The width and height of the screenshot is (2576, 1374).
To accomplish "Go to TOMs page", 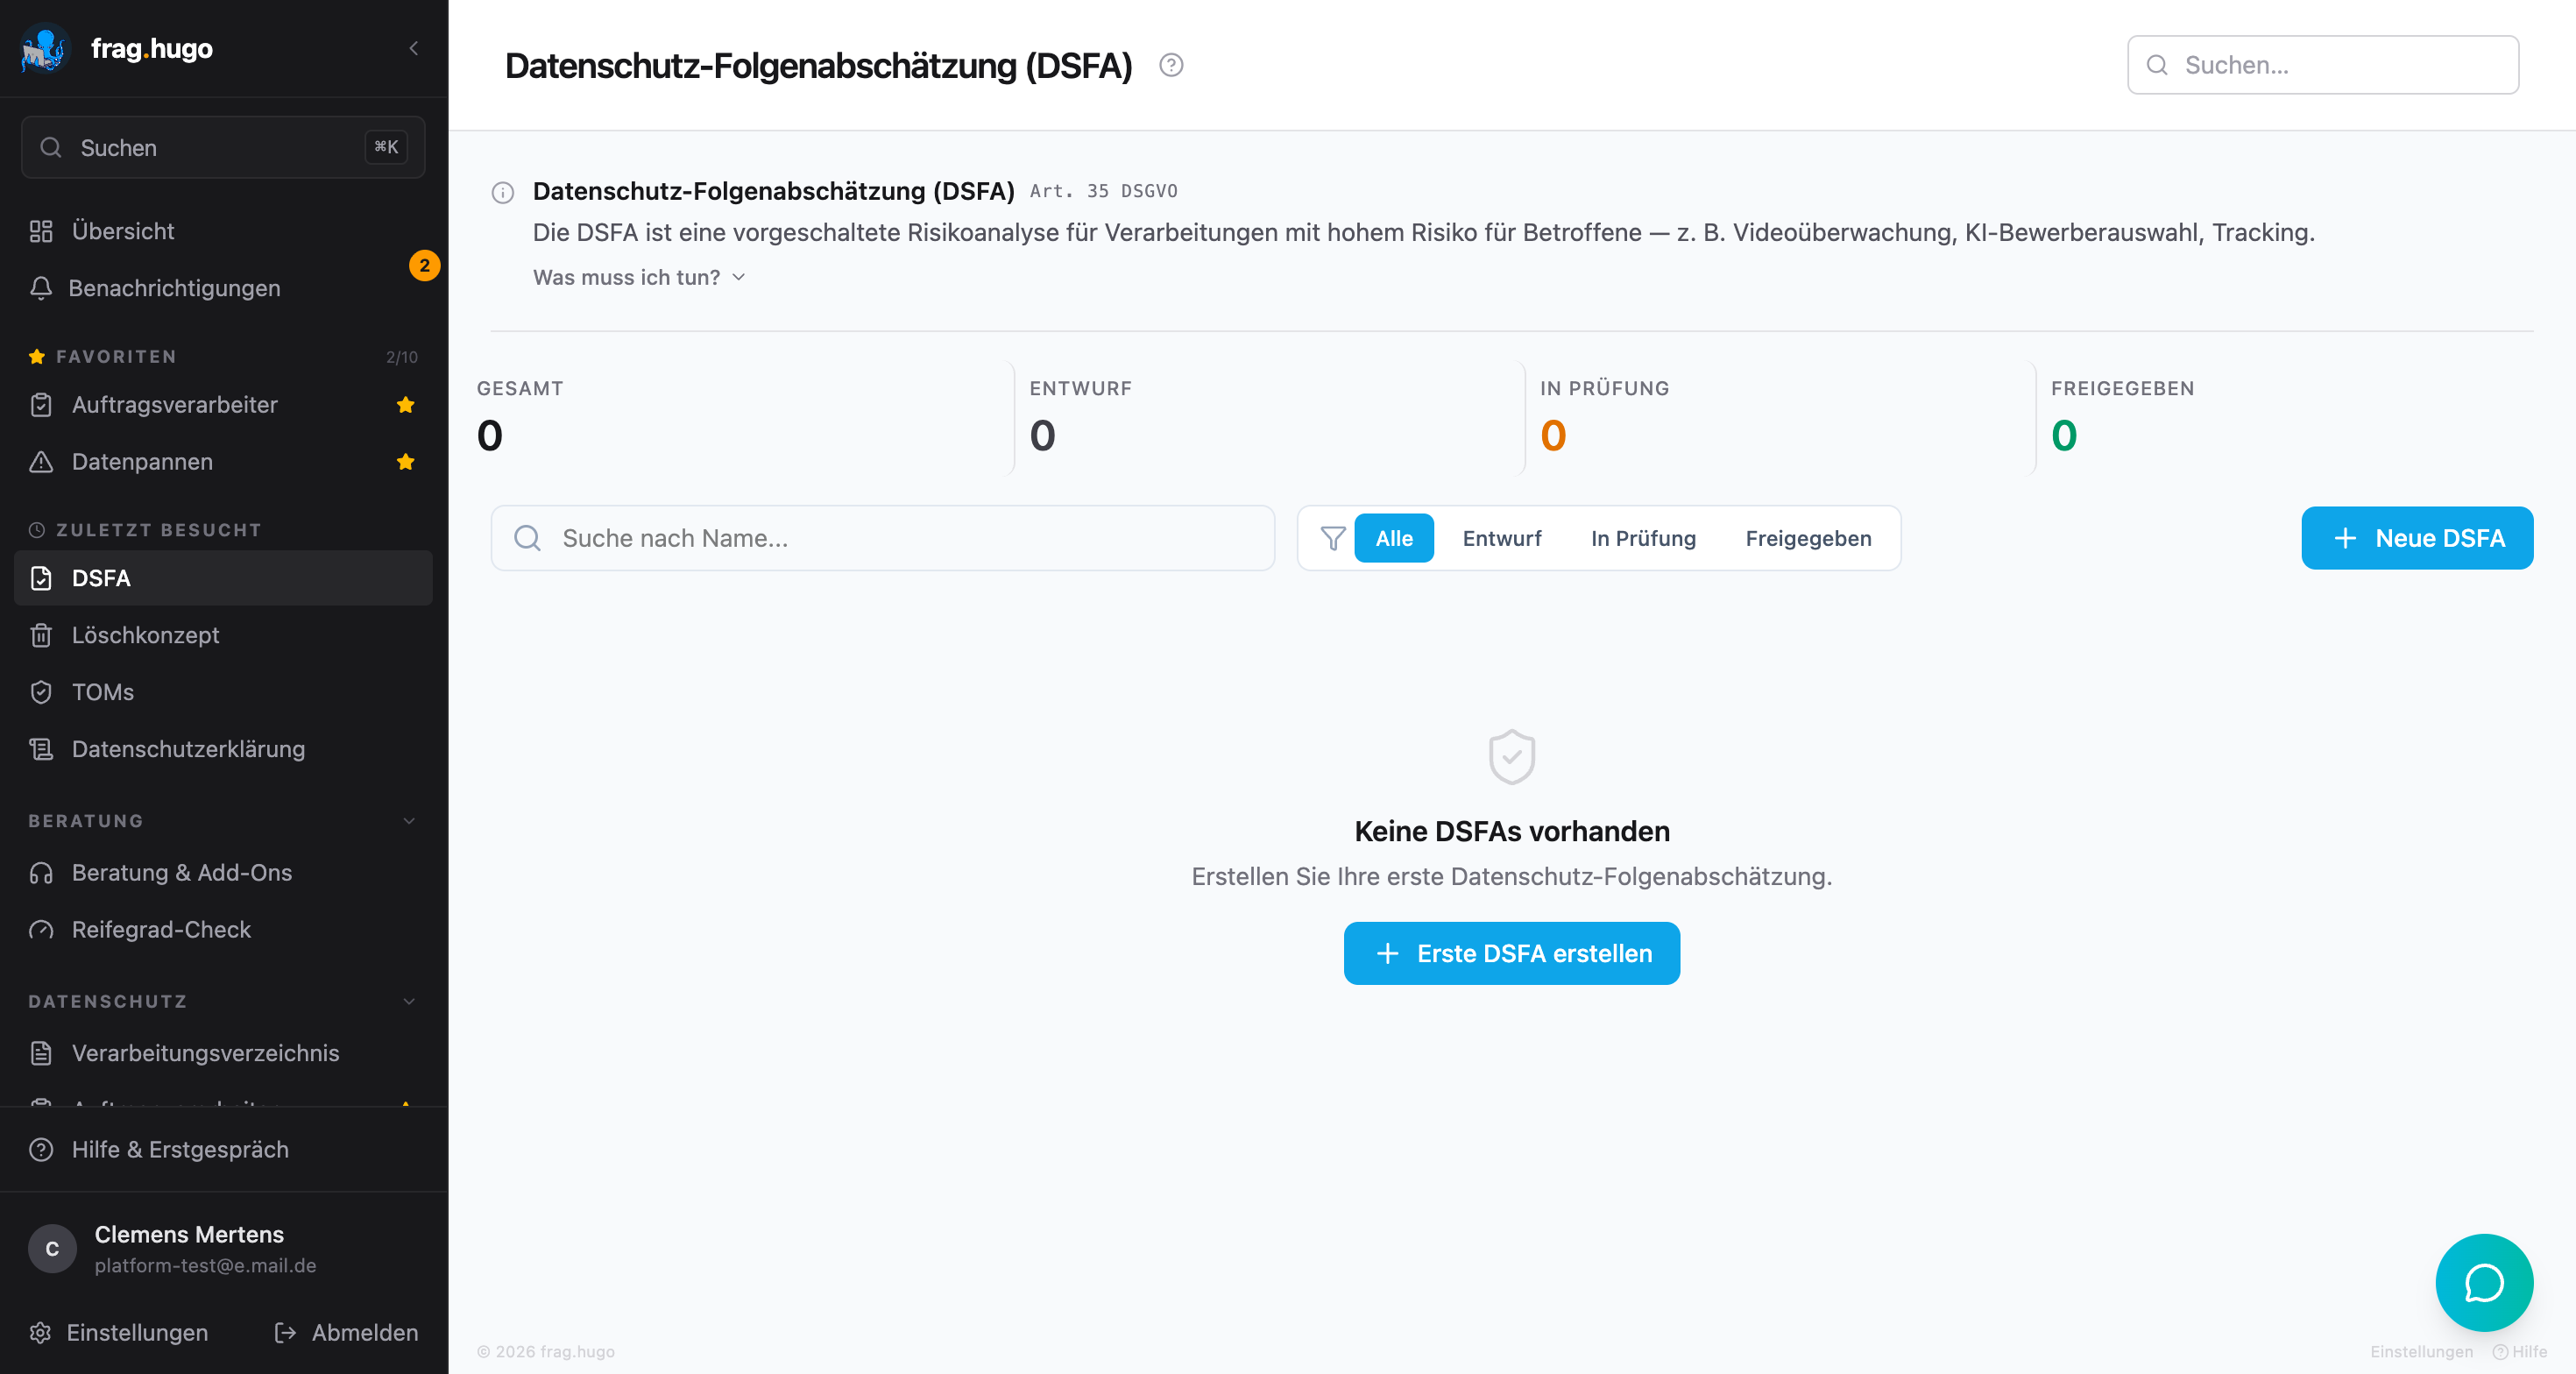I will coord(223,692).
